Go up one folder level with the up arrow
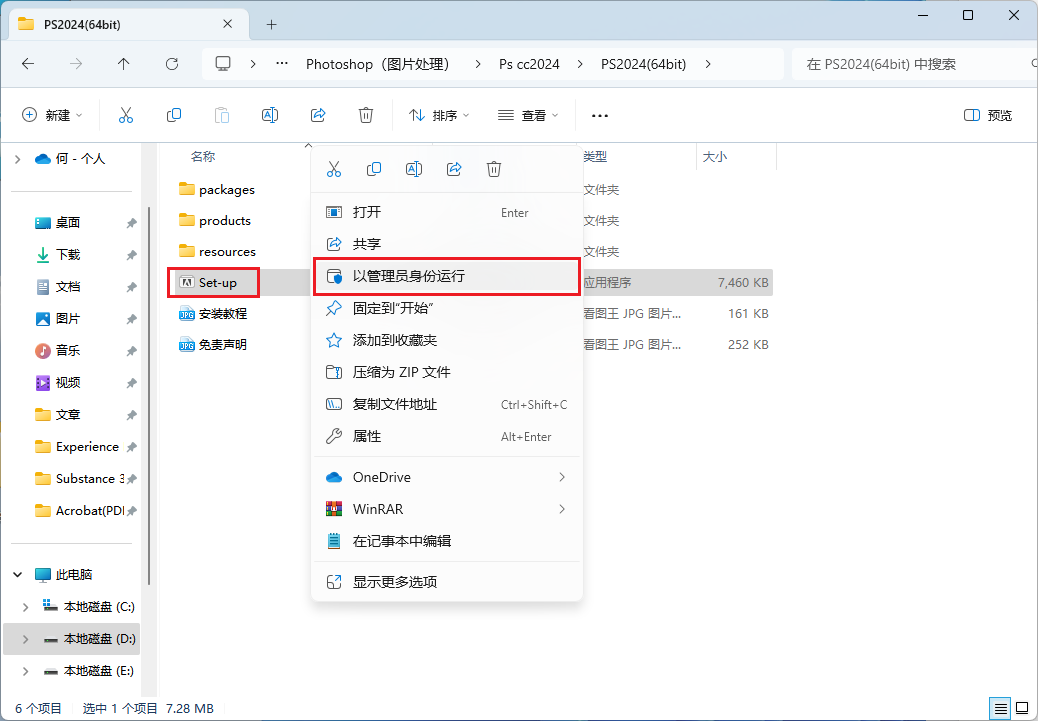Viewport: 1038px width, 721px height. click(124, 64)
